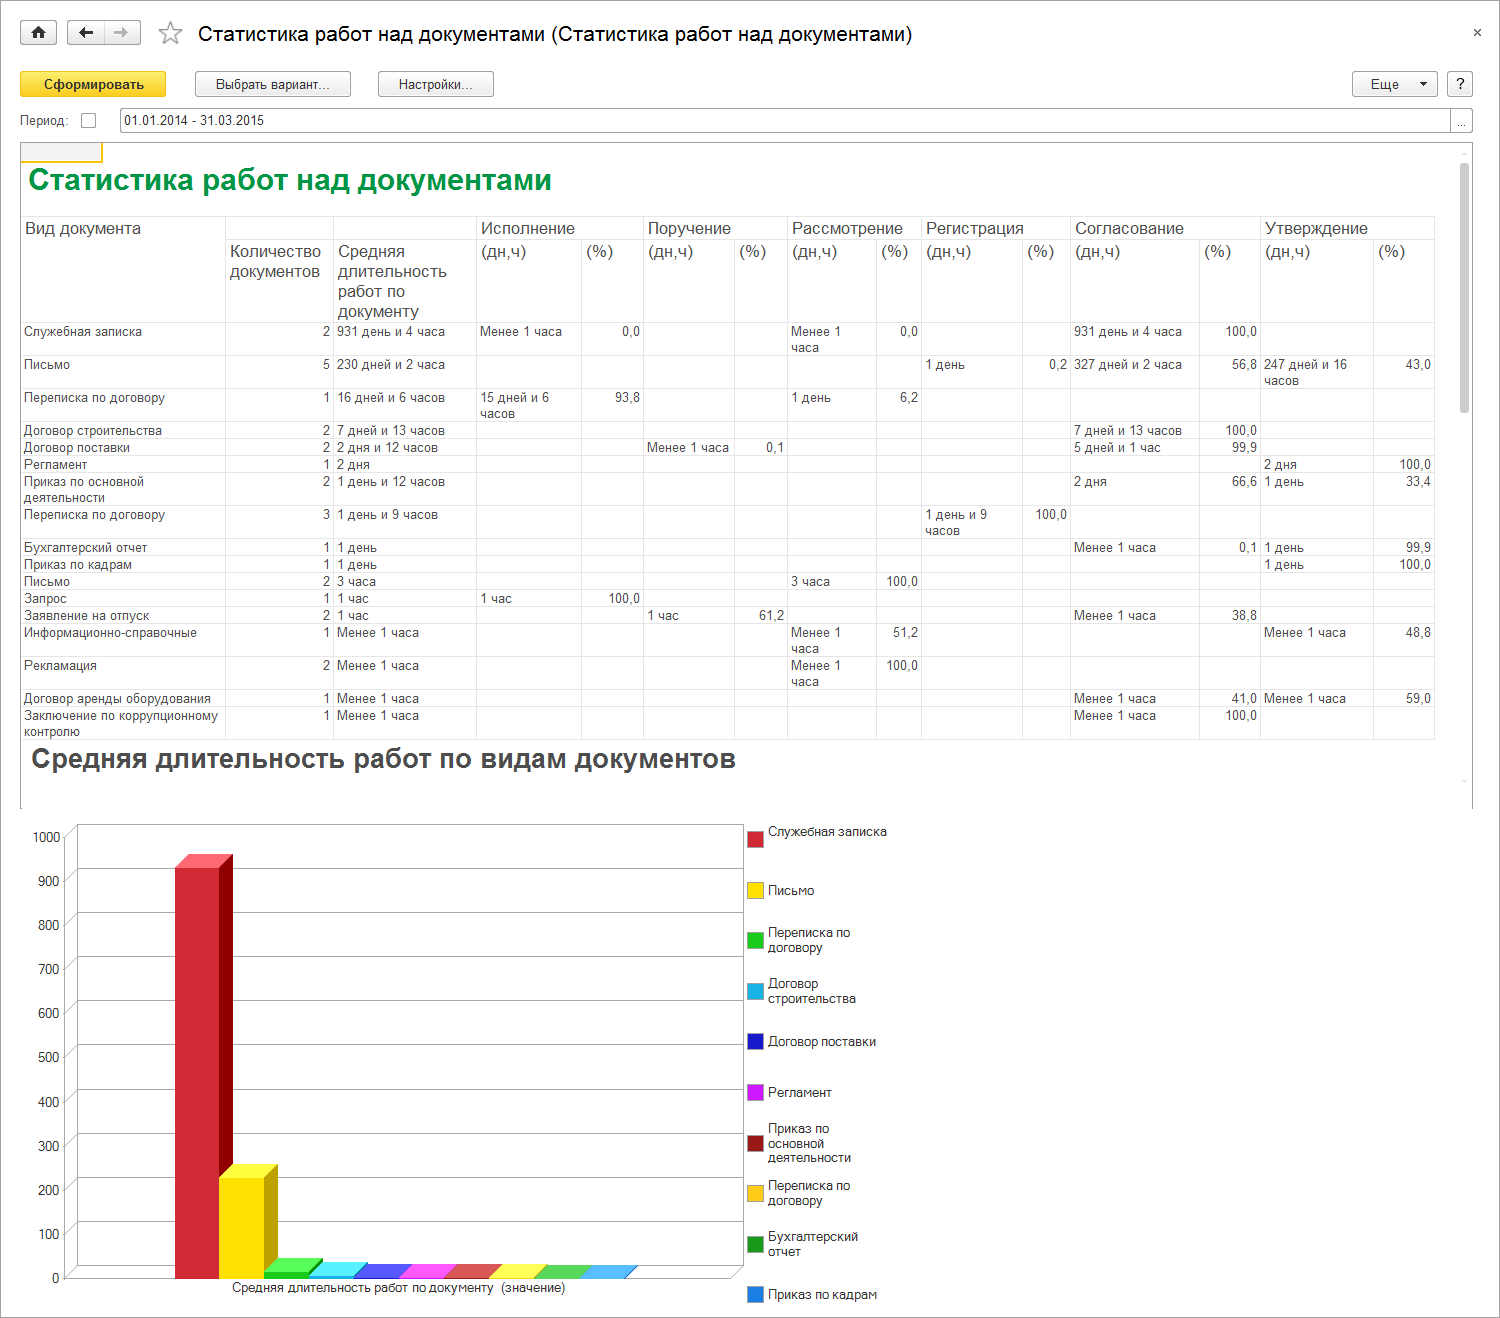Image resolution: width=1500 pixels, height=1318 pixels.
Task: Select Заявление на отпуск row name
Action: click(86, 615)
